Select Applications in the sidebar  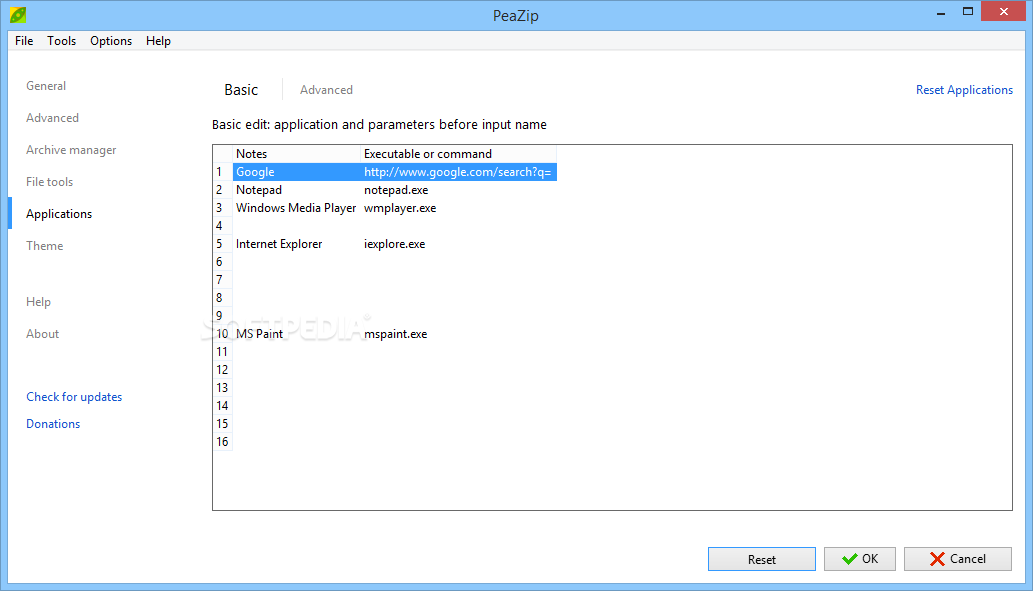(x=59, y=214)
